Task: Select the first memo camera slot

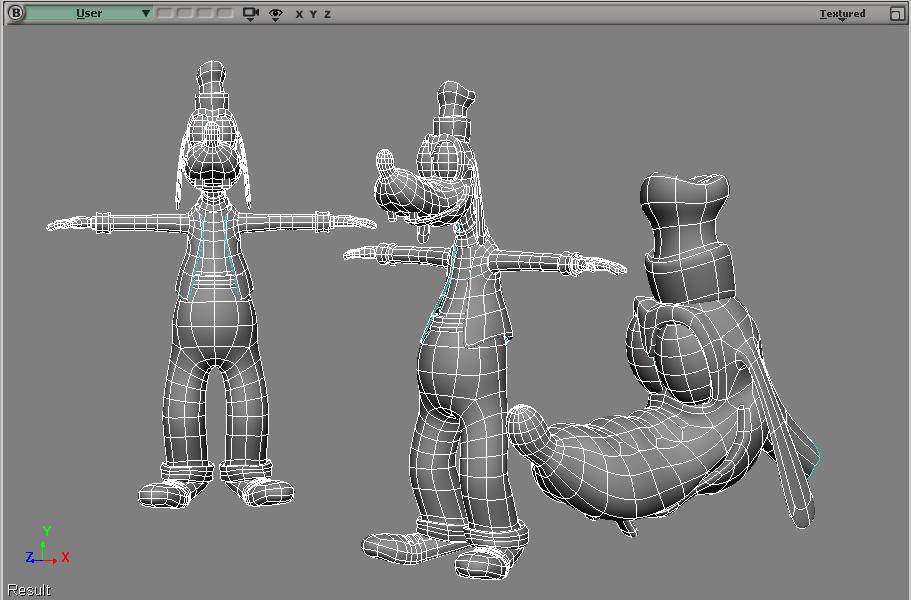Action: pyautogui.click(x=166, y=13)
